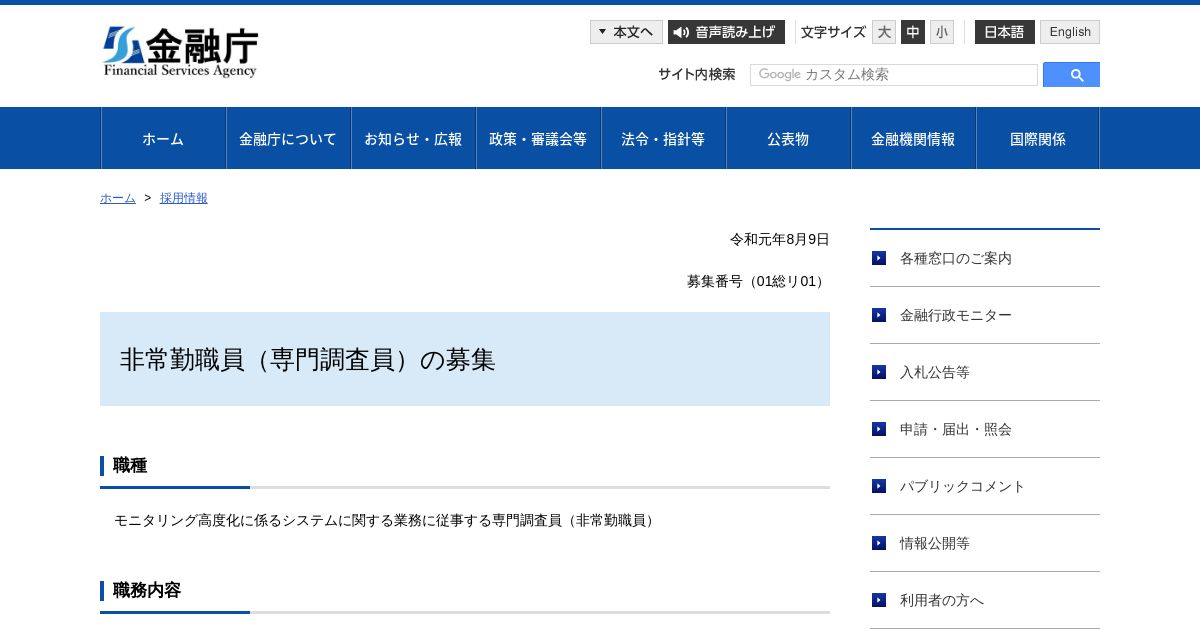Click the blue search magnifier button
Viewport: 1200px width, 630px height.
(x=1071, y=75)
